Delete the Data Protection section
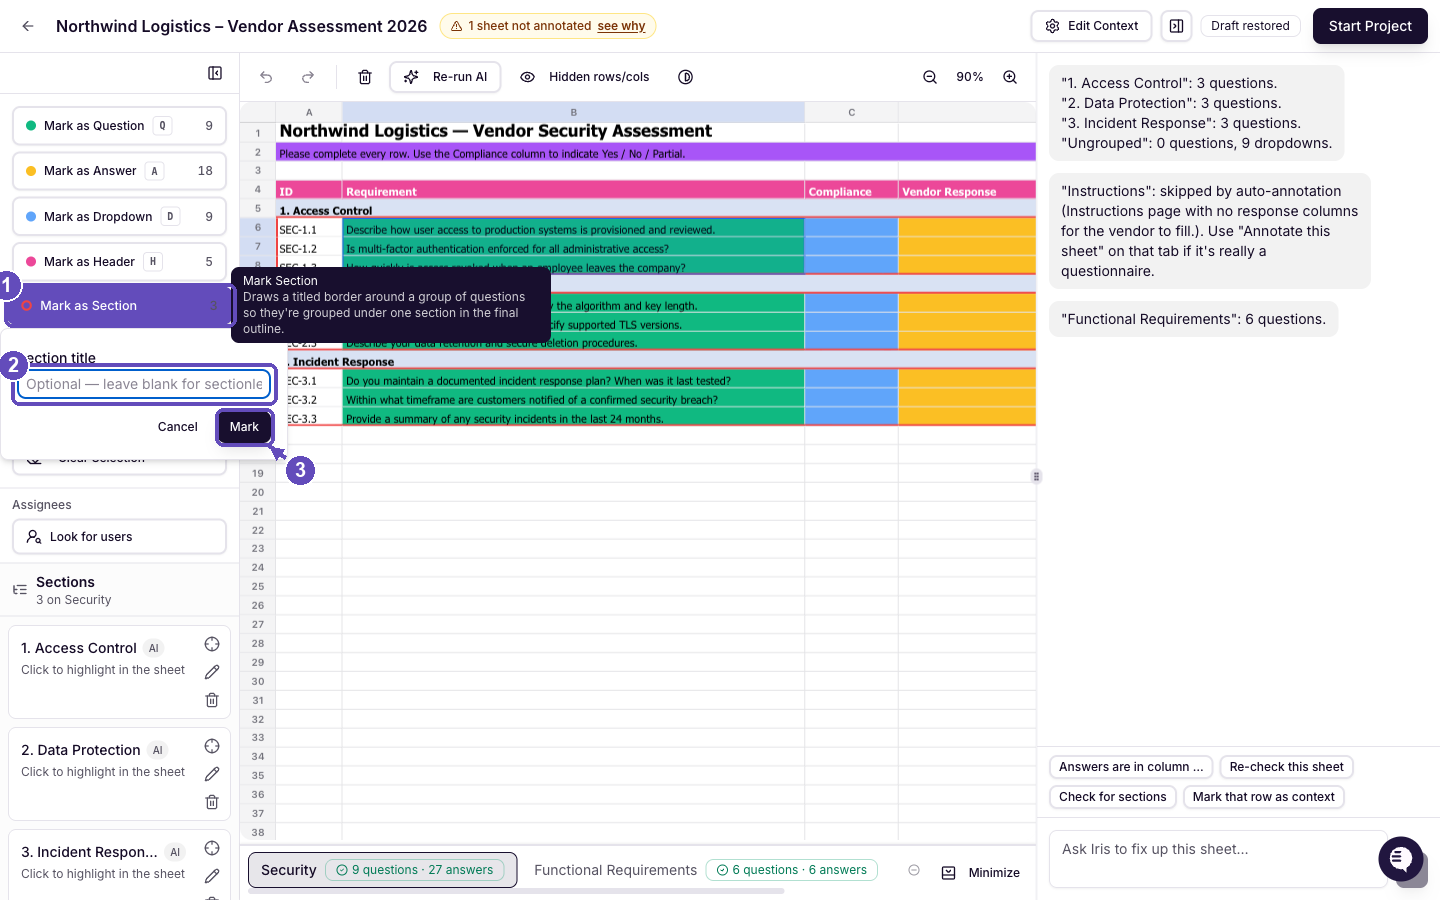 [212, 802]
